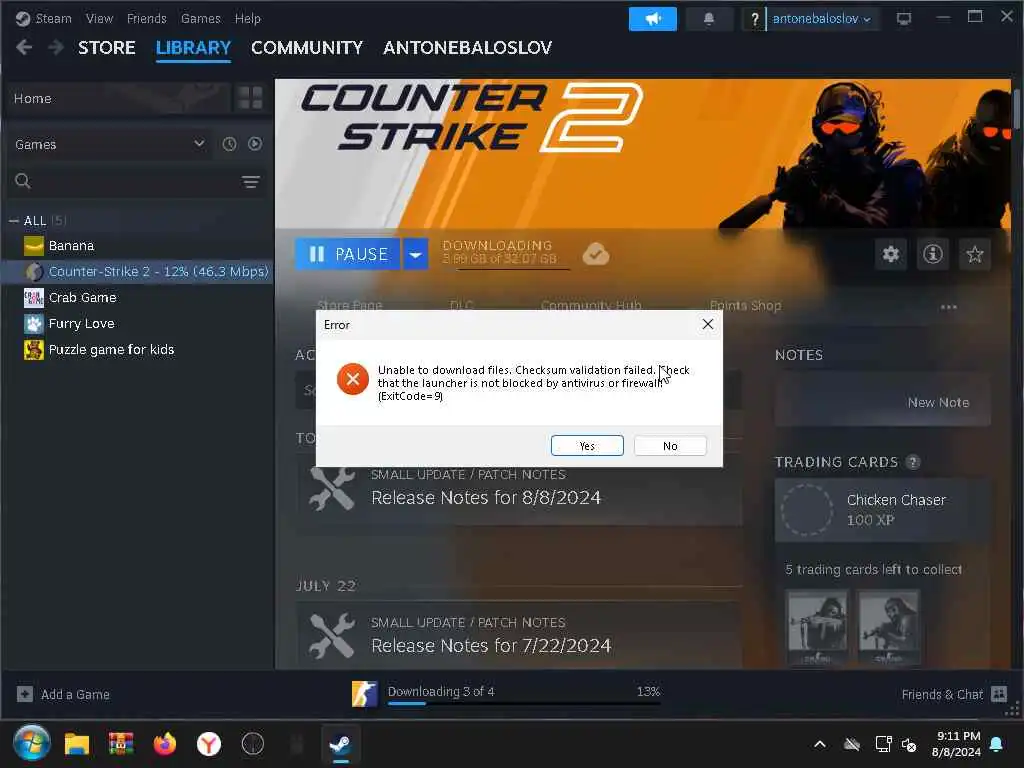This screenshot has height=768, width=1024.
Task: Click the cloud sync status icon
Action: coord(596,253)
